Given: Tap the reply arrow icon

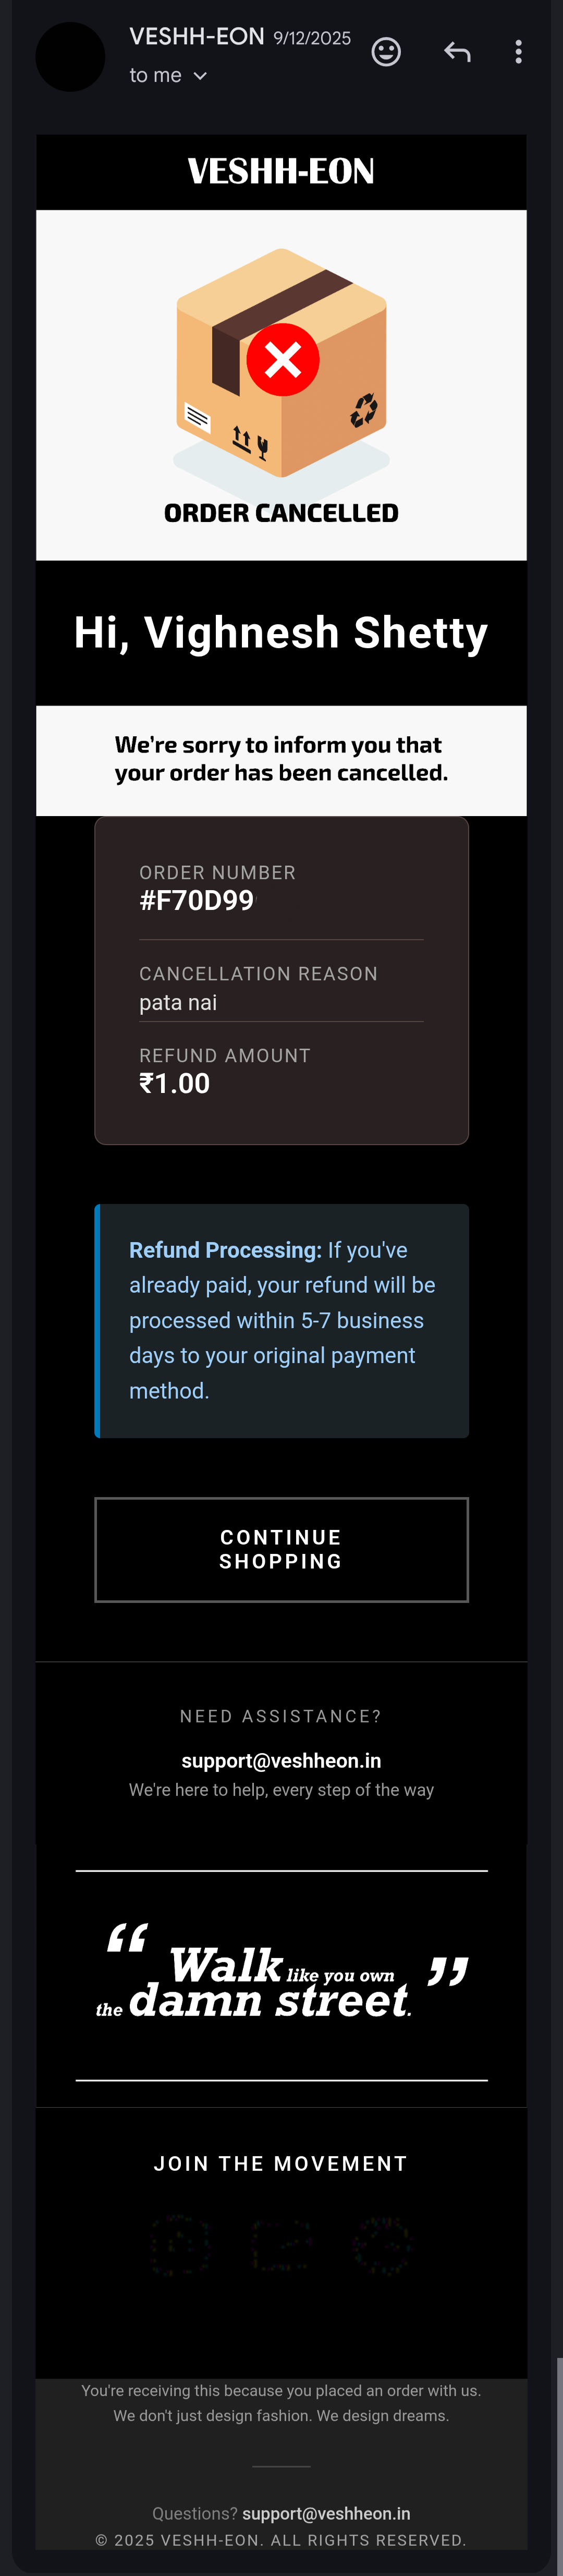Looking at the screenshot, I should click(457, 52).
